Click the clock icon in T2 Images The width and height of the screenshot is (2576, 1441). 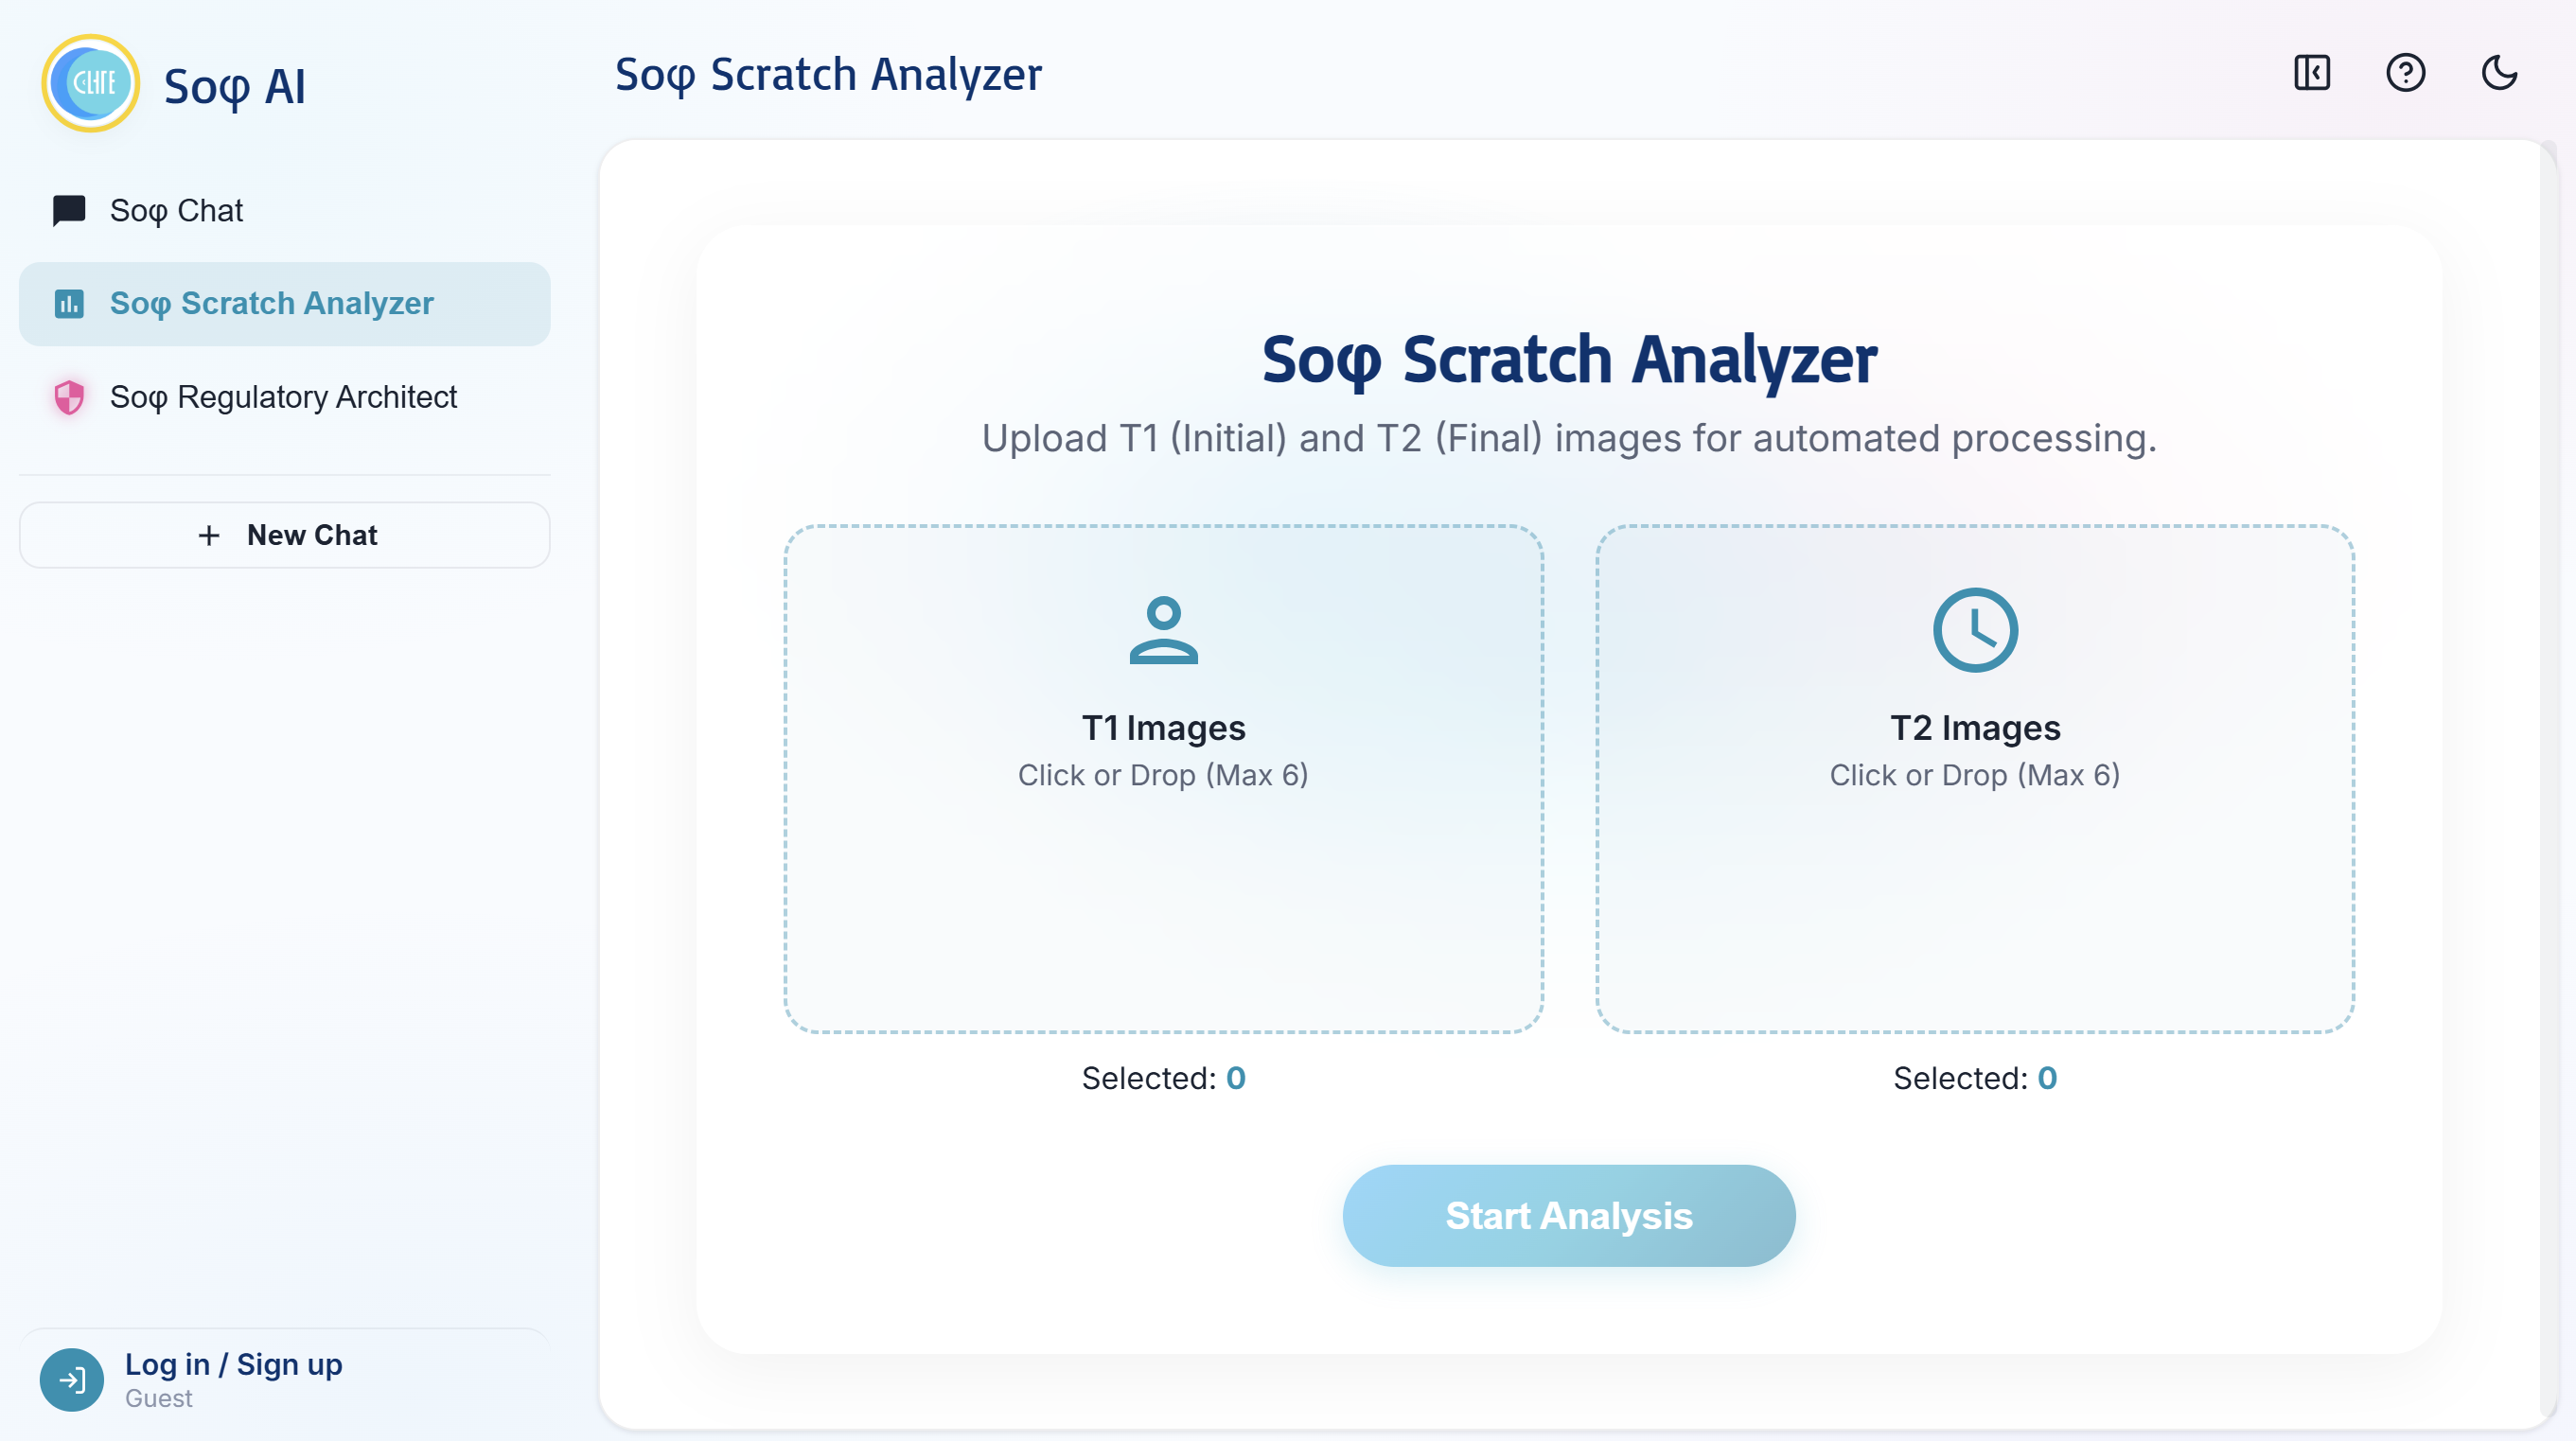coord(1975,630)
